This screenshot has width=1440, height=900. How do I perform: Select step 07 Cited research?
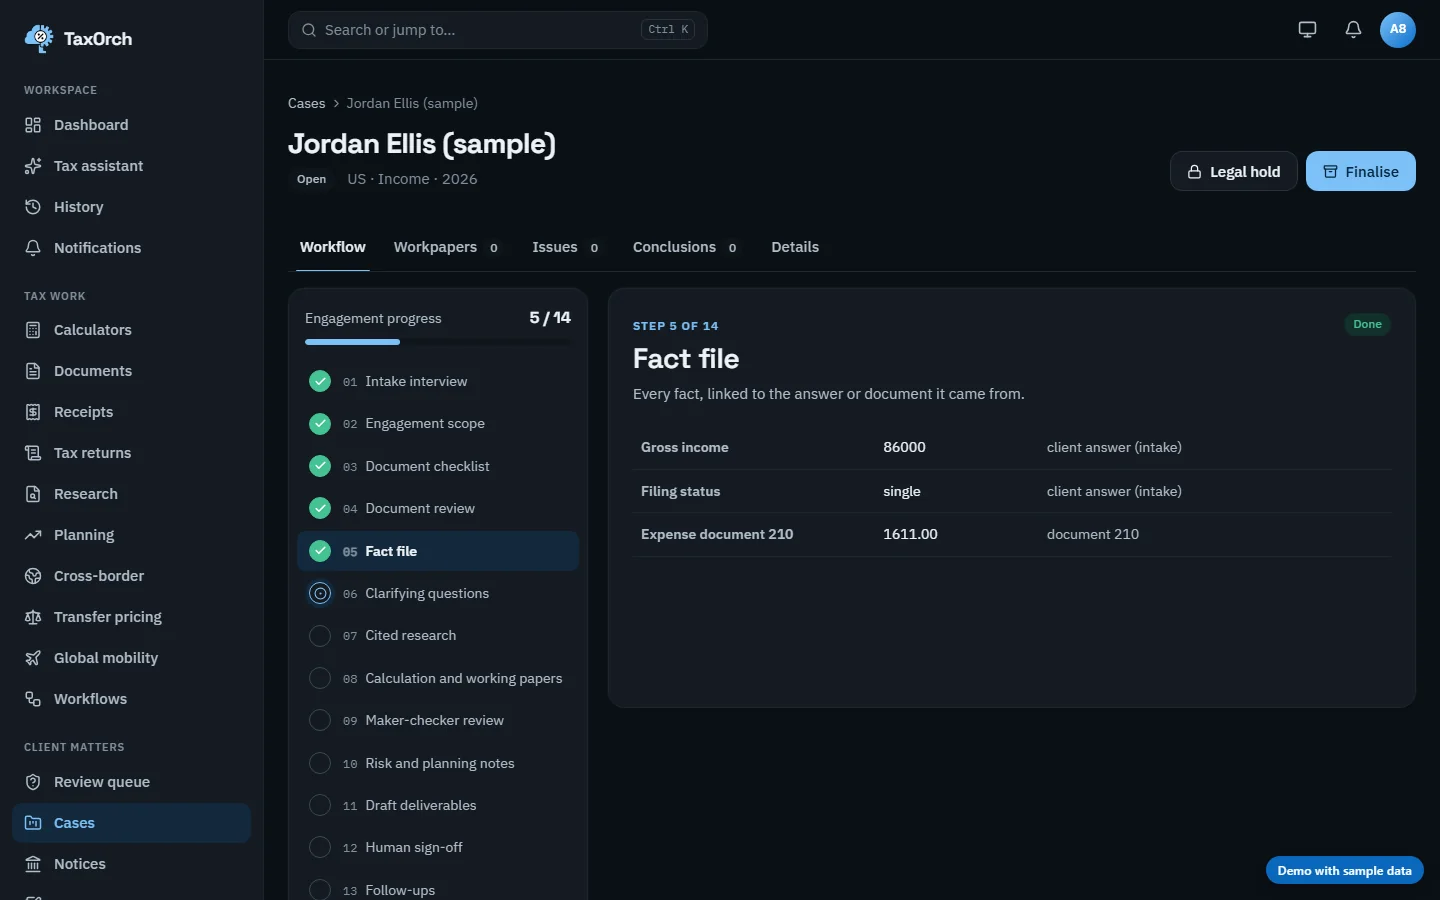click(x=438, y=636)
